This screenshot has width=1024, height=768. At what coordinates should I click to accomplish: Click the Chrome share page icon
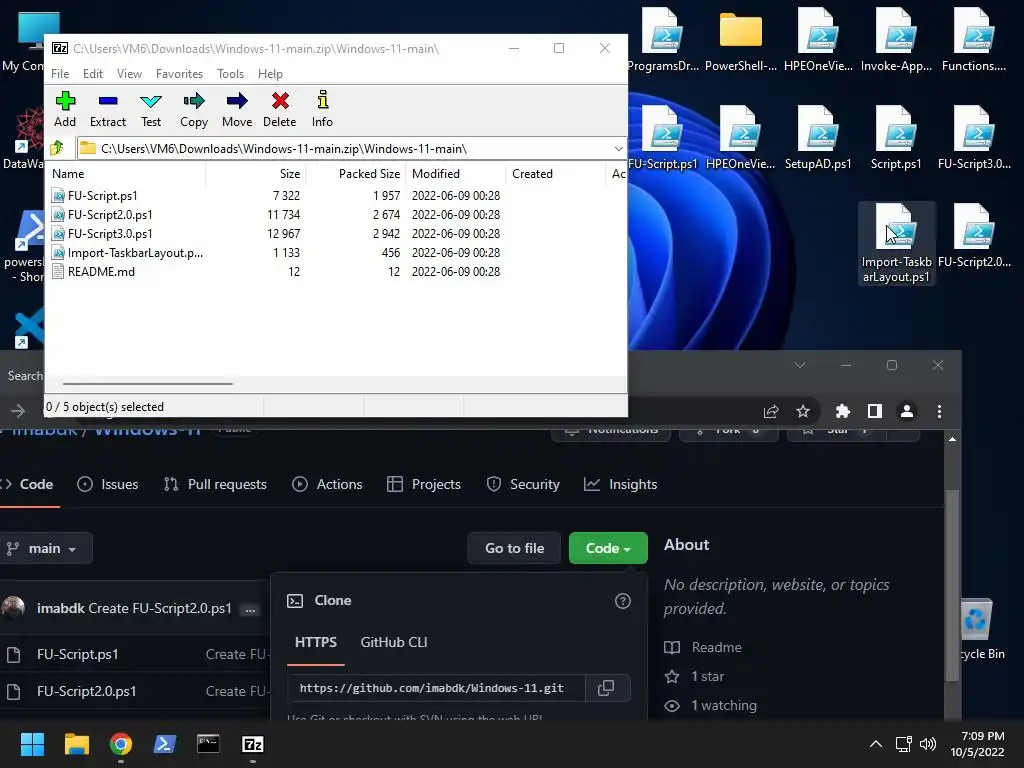pos(771,411)
